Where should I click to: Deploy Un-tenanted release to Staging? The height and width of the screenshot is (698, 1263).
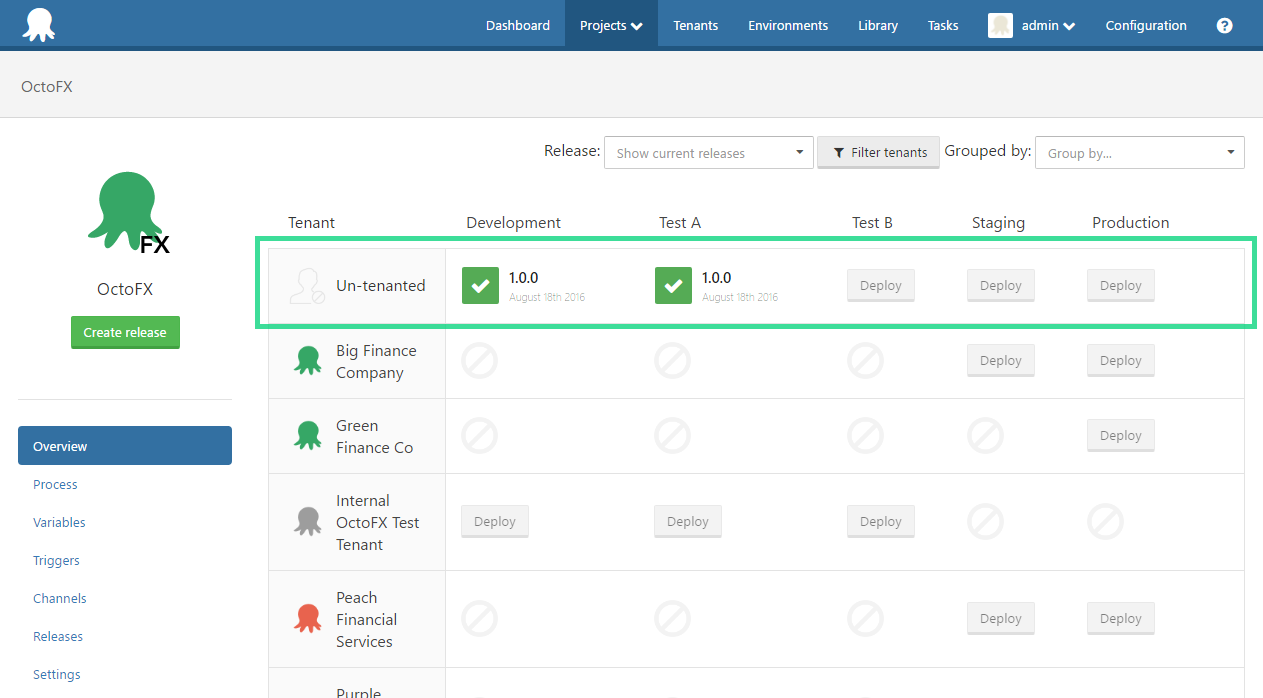pyautogui.click(x=1000, y=285)
